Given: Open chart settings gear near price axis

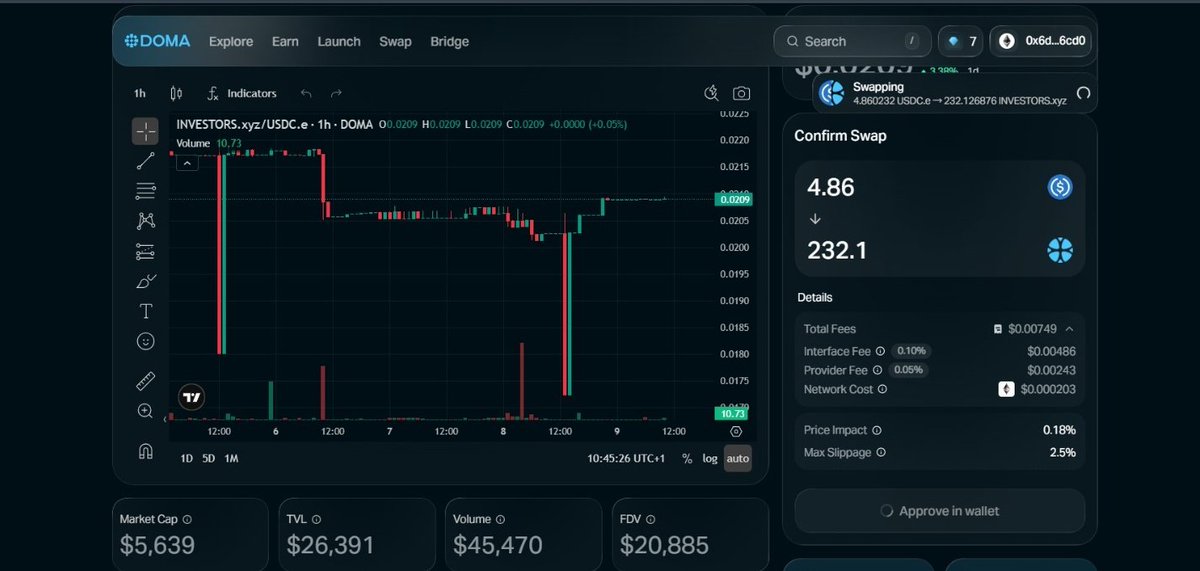Looking at the screenshot, I should [x=736, y=431].
